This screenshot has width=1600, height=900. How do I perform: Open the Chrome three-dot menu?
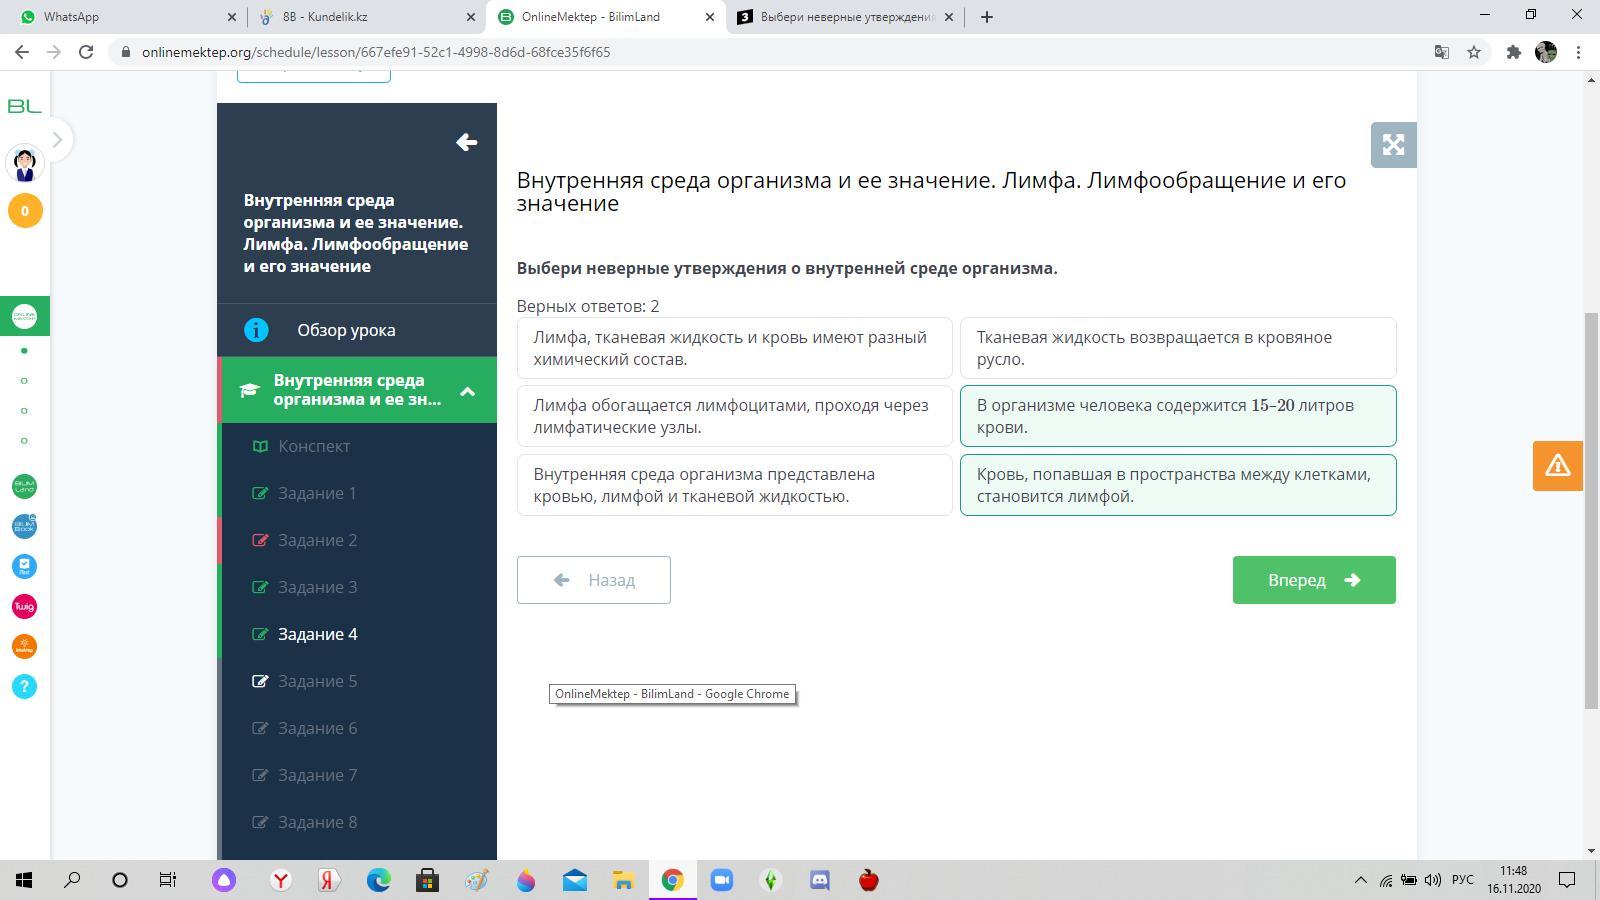[x=1579, y=52]
